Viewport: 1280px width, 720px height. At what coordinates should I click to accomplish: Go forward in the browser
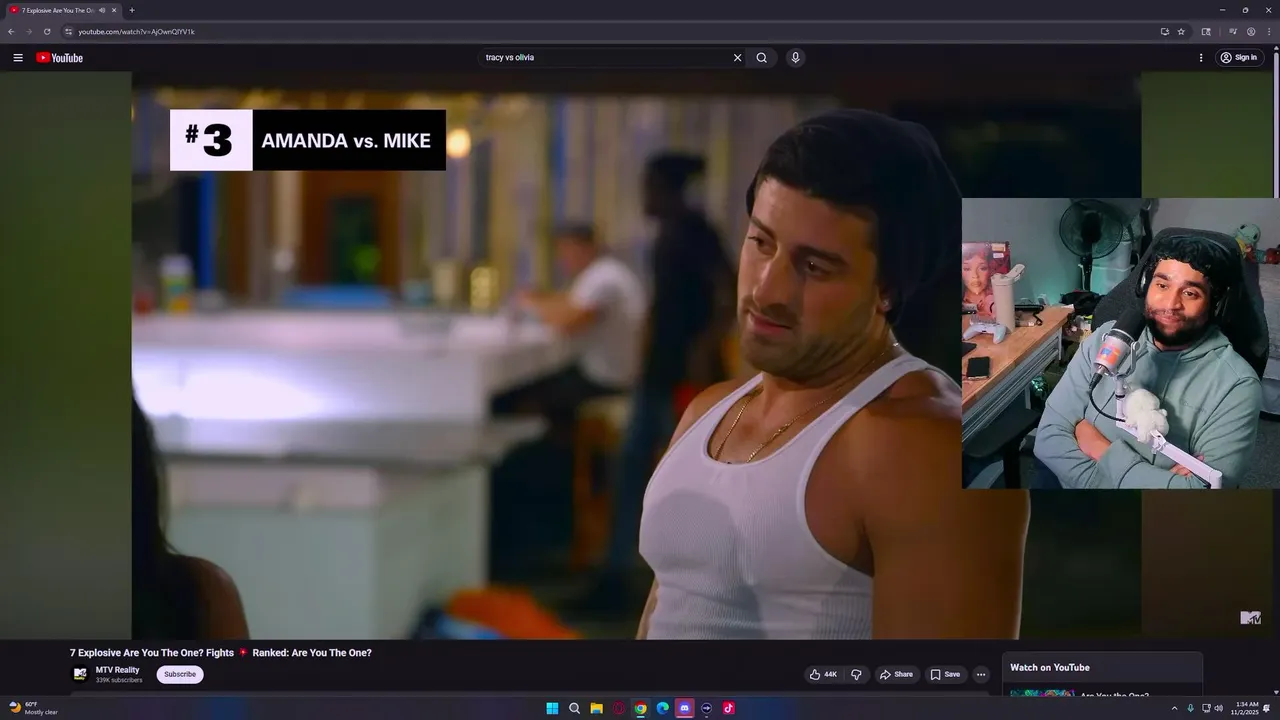pos(29,32)
